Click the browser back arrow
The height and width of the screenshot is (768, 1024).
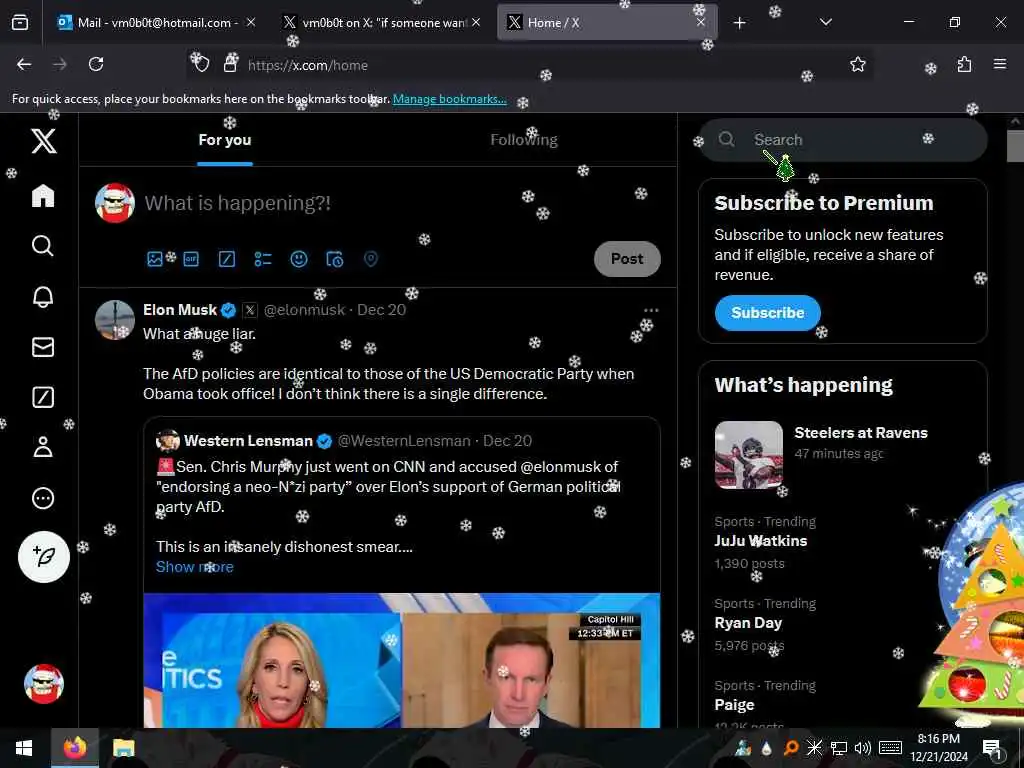pos(24,64)
